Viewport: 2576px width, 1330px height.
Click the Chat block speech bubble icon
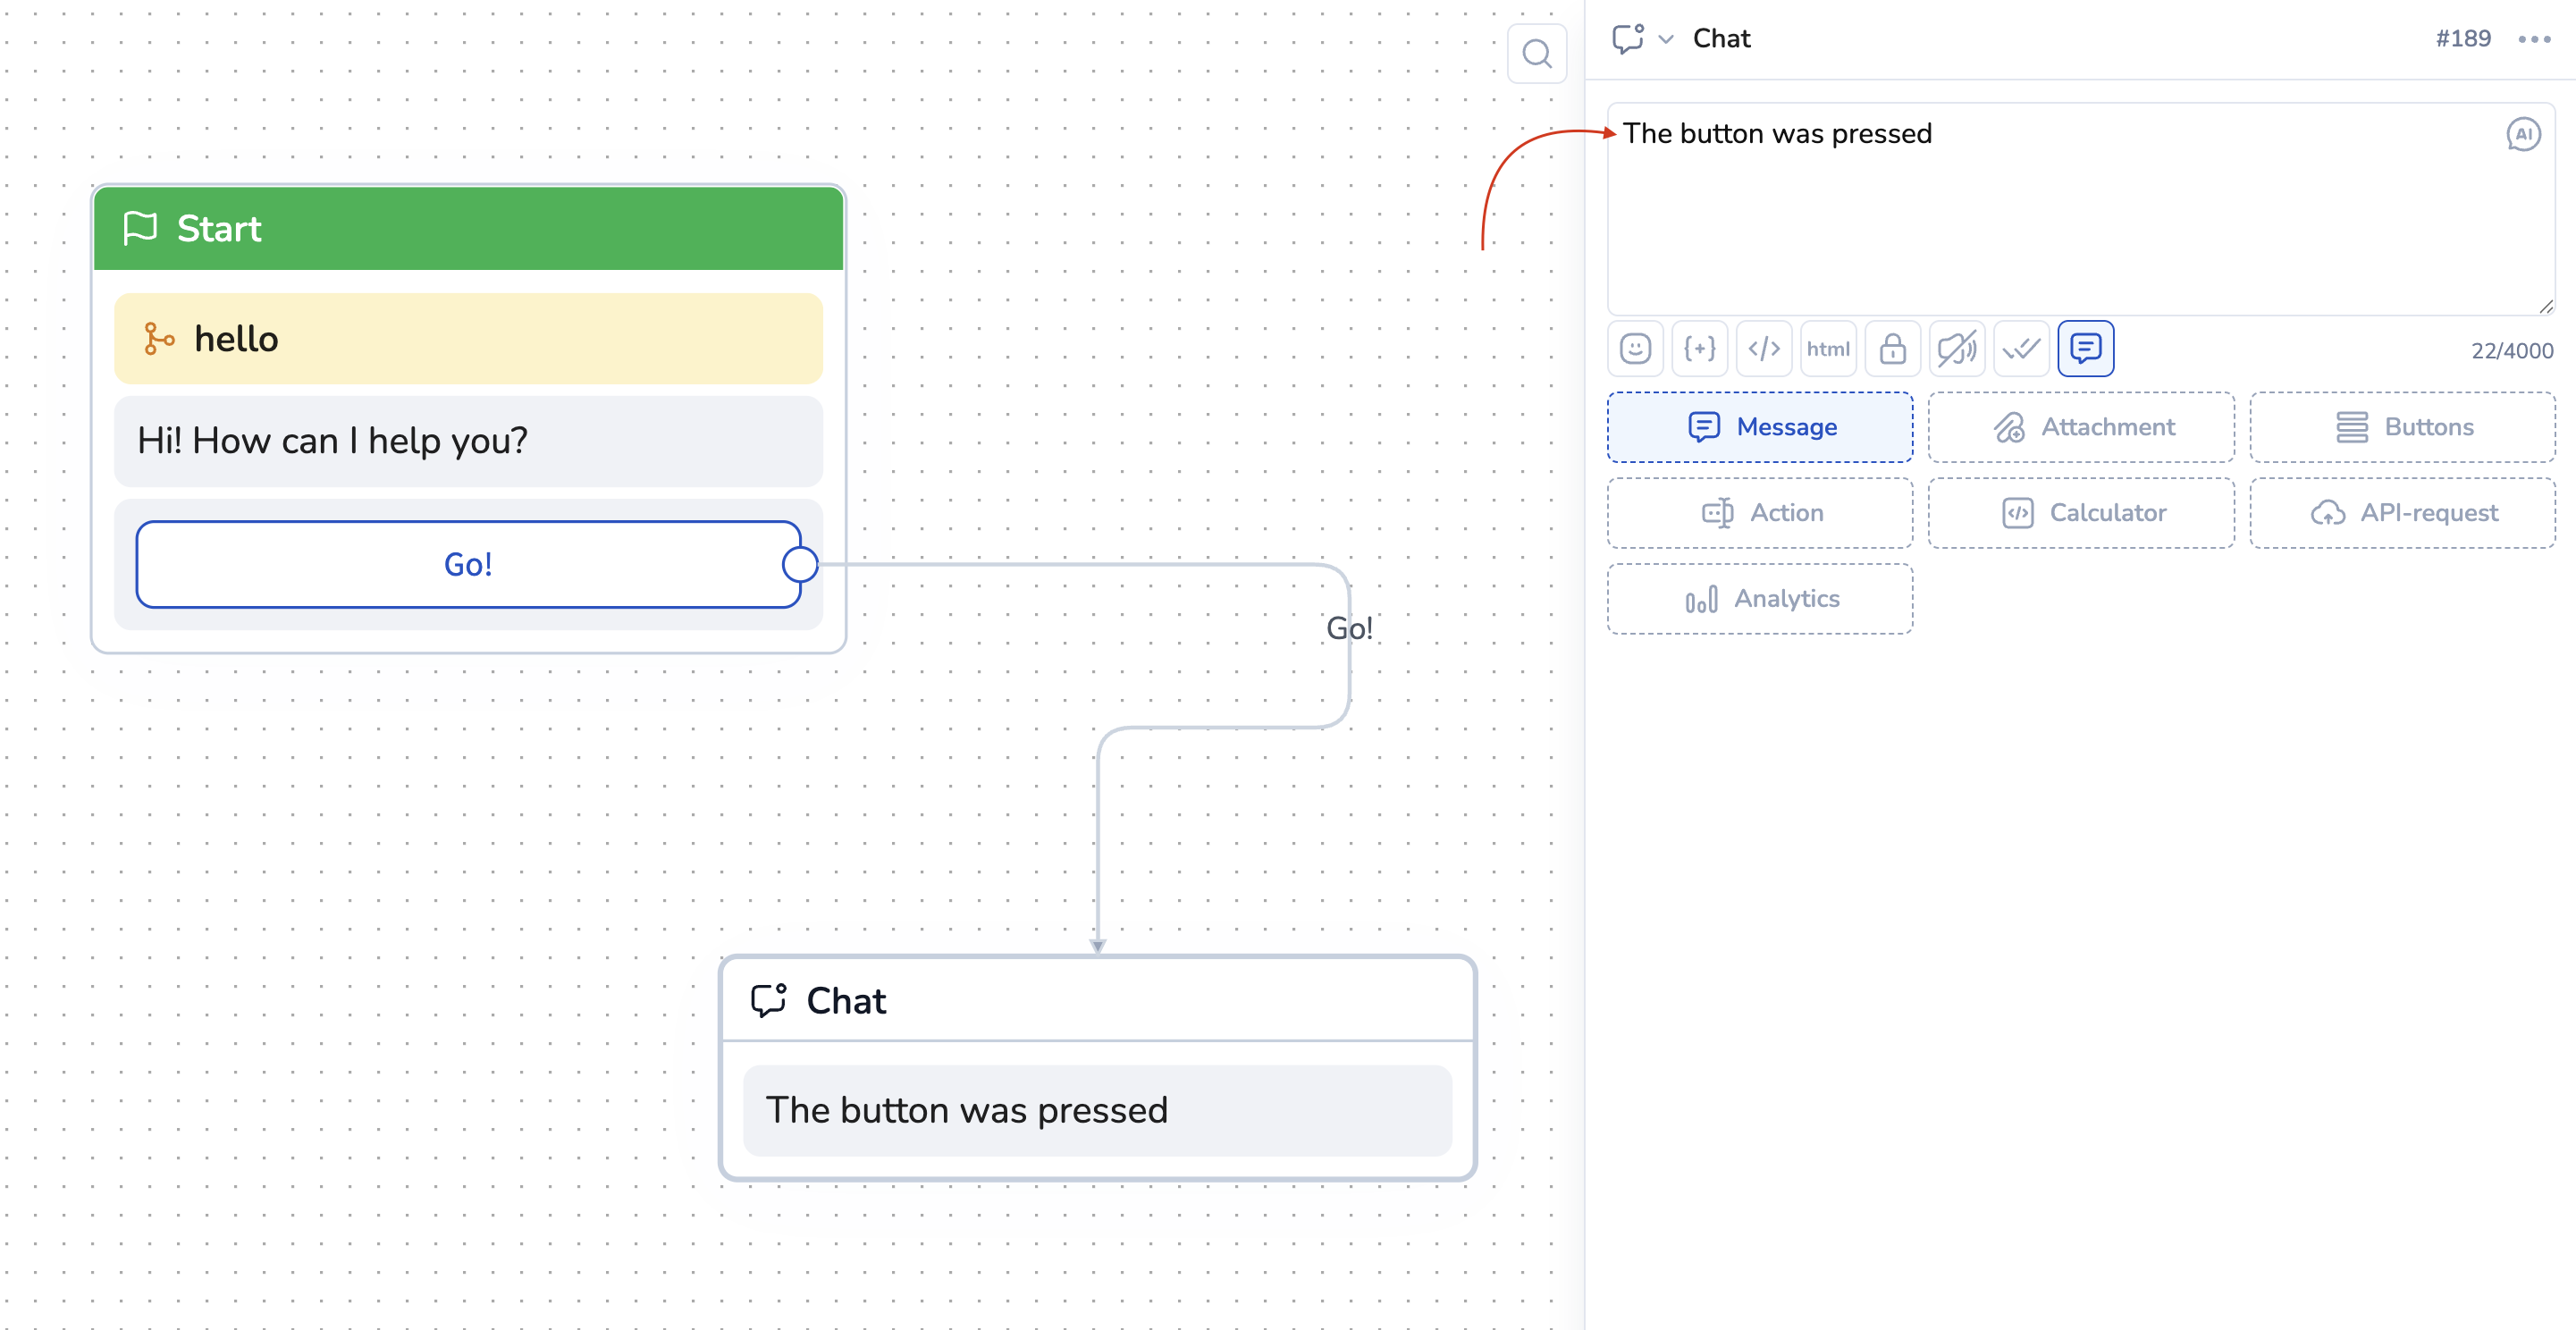pos(768,1000)
